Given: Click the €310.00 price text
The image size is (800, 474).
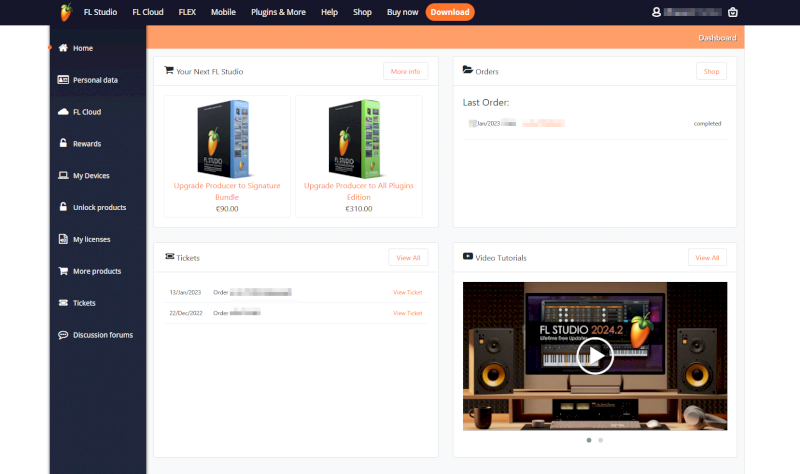Looking at the screenshot, I should tap(359, 209).
